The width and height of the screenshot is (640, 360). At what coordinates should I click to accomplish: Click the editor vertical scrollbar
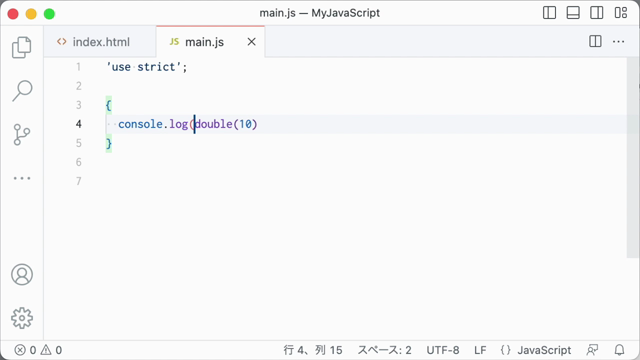tap(633, 158)
